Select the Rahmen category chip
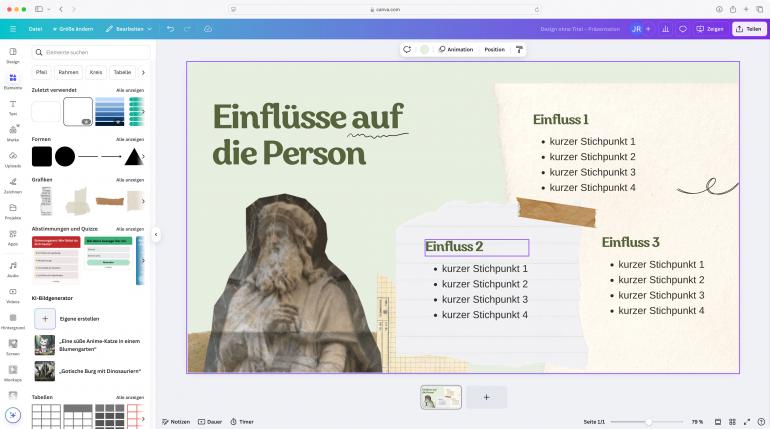 tap(68, 72)
